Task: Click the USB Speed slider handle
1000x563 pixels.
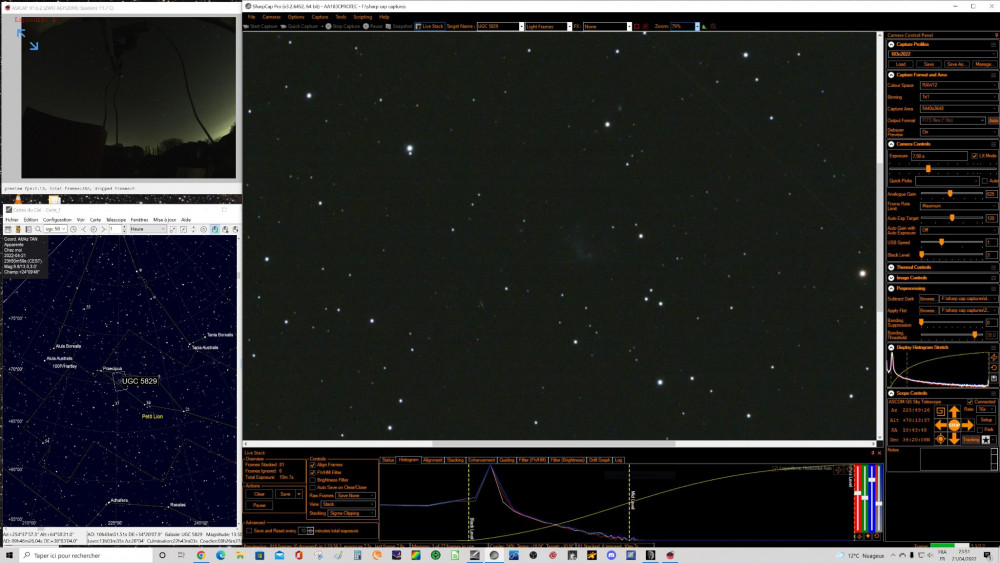Action: click(941, 242)
